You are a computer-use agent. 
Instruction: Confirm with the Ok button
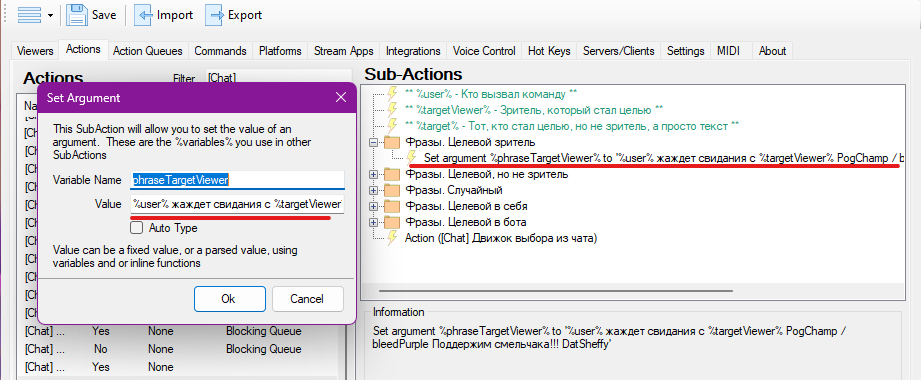229,299
